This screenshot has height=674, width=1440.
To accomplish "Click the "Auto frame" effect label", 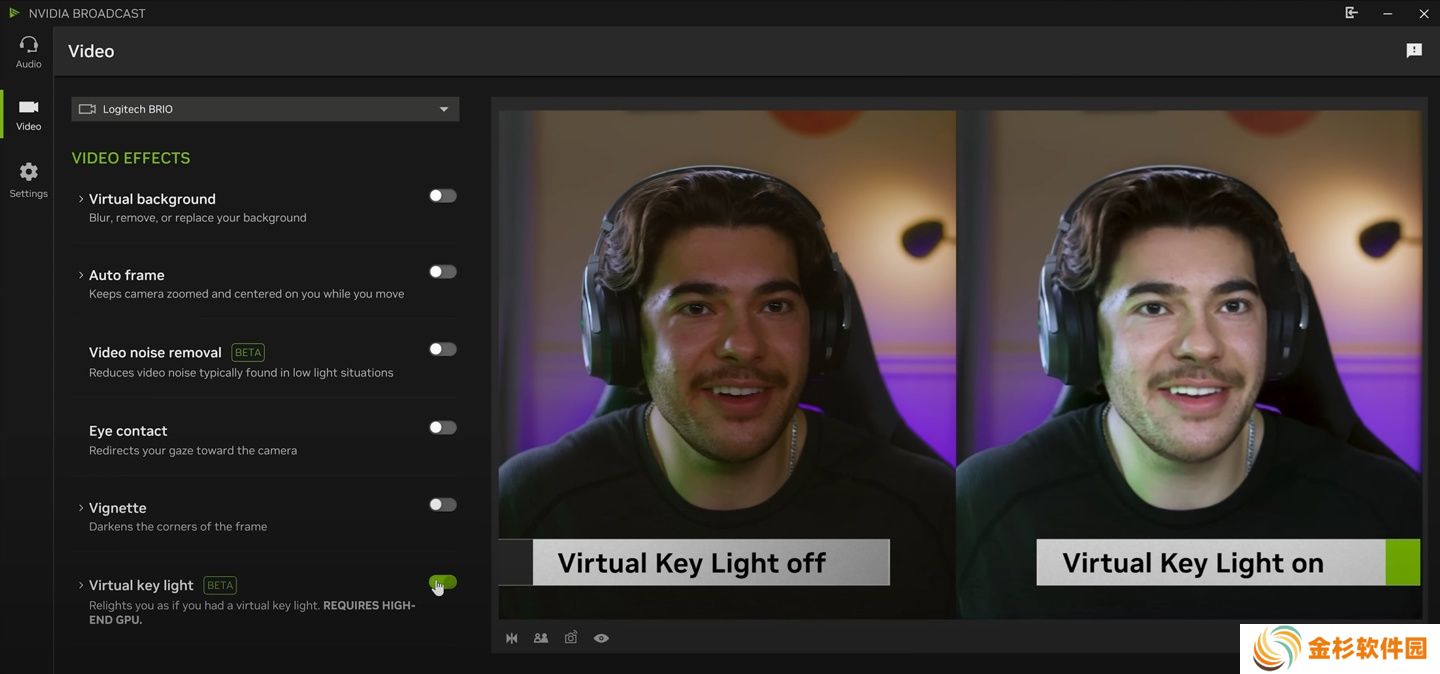I will pyautogui.click(x=127, y=275).
